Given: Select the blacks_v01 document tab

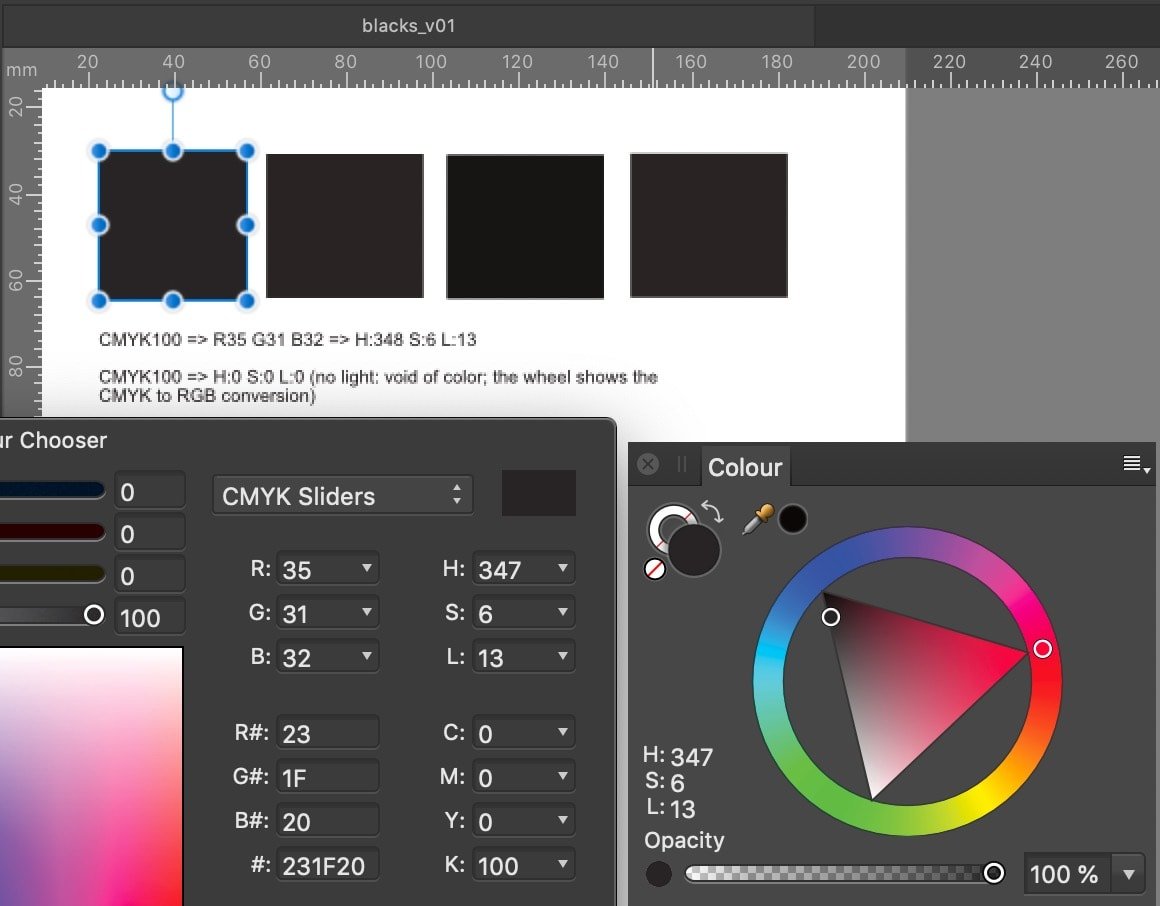Looking at the screenshot, I should [408, 25].
